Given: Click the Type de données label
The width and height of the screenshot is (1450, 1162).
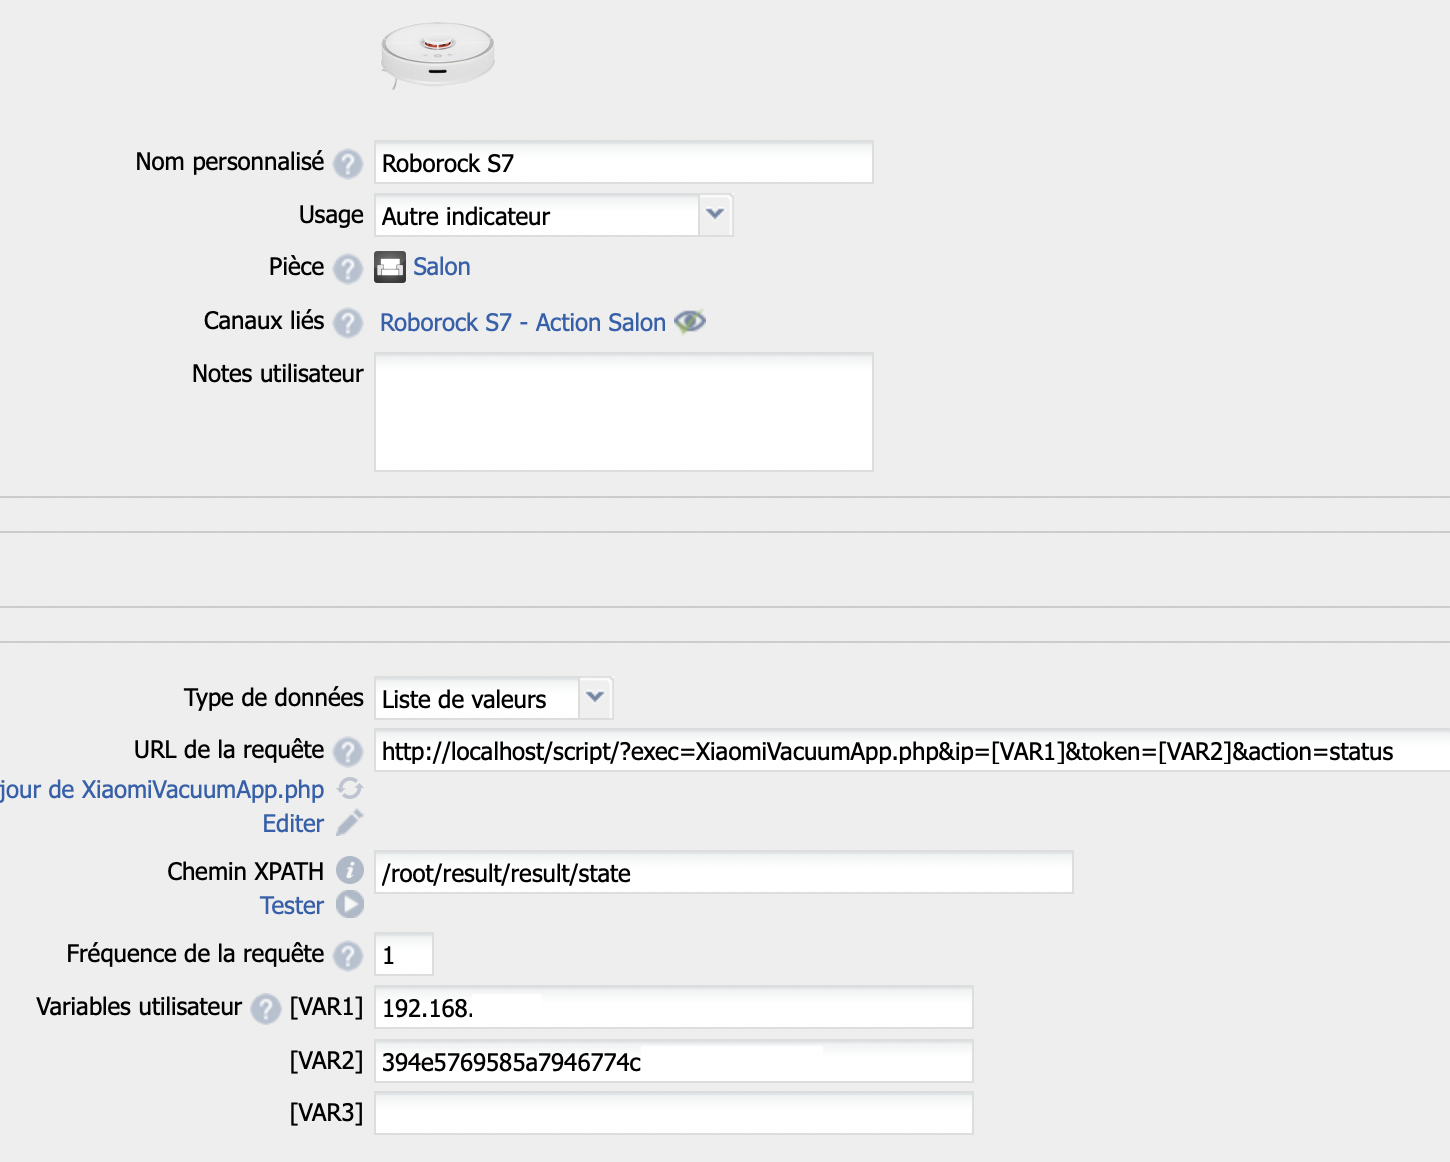Looking at the screenshot, I should [274, 698].
